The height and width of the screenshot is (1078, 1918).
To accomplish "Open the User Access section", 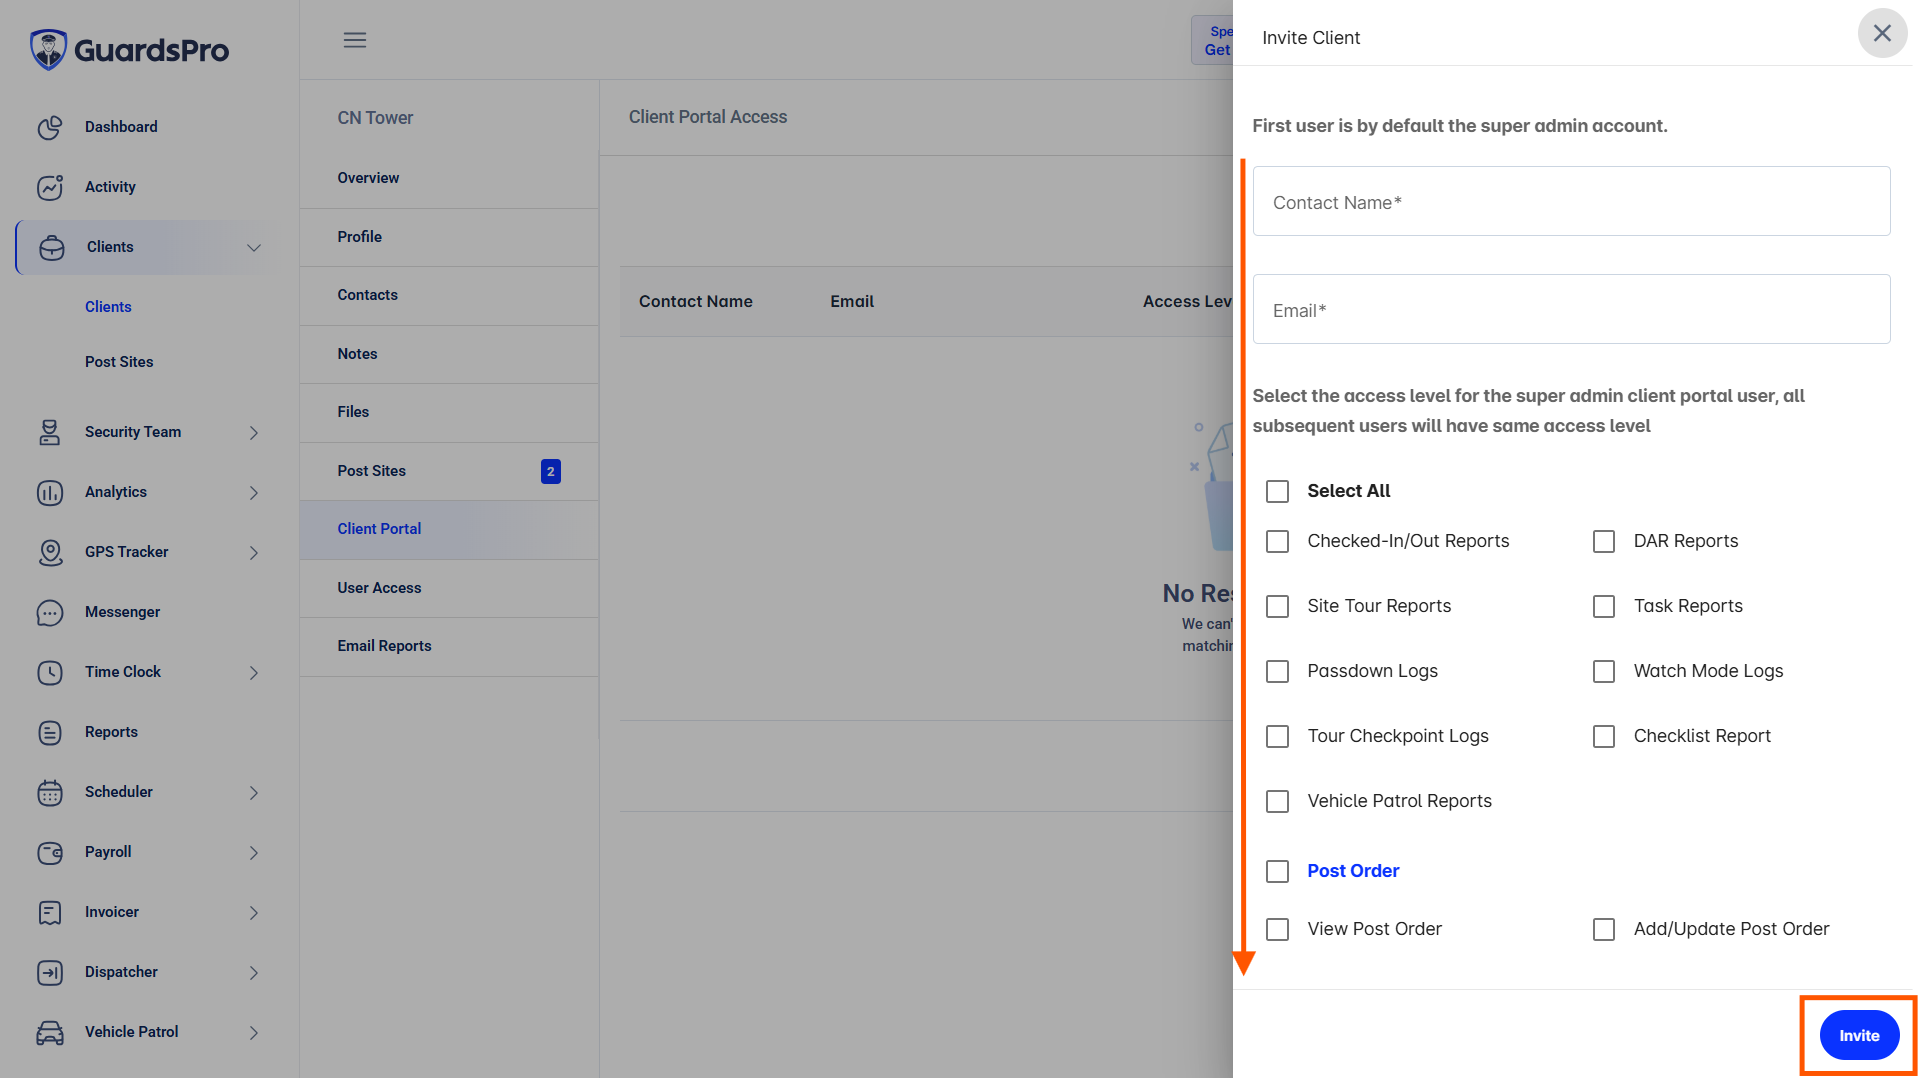I will tap(449, 588).
